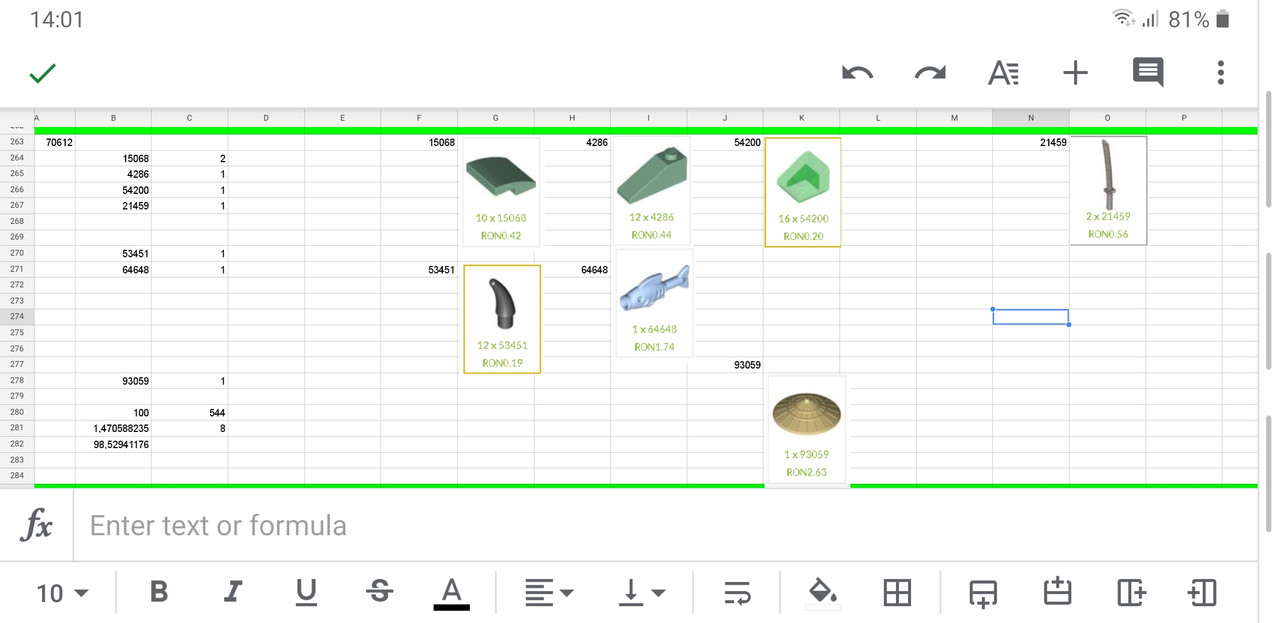Toggle text wrapping

coord(737,593)
